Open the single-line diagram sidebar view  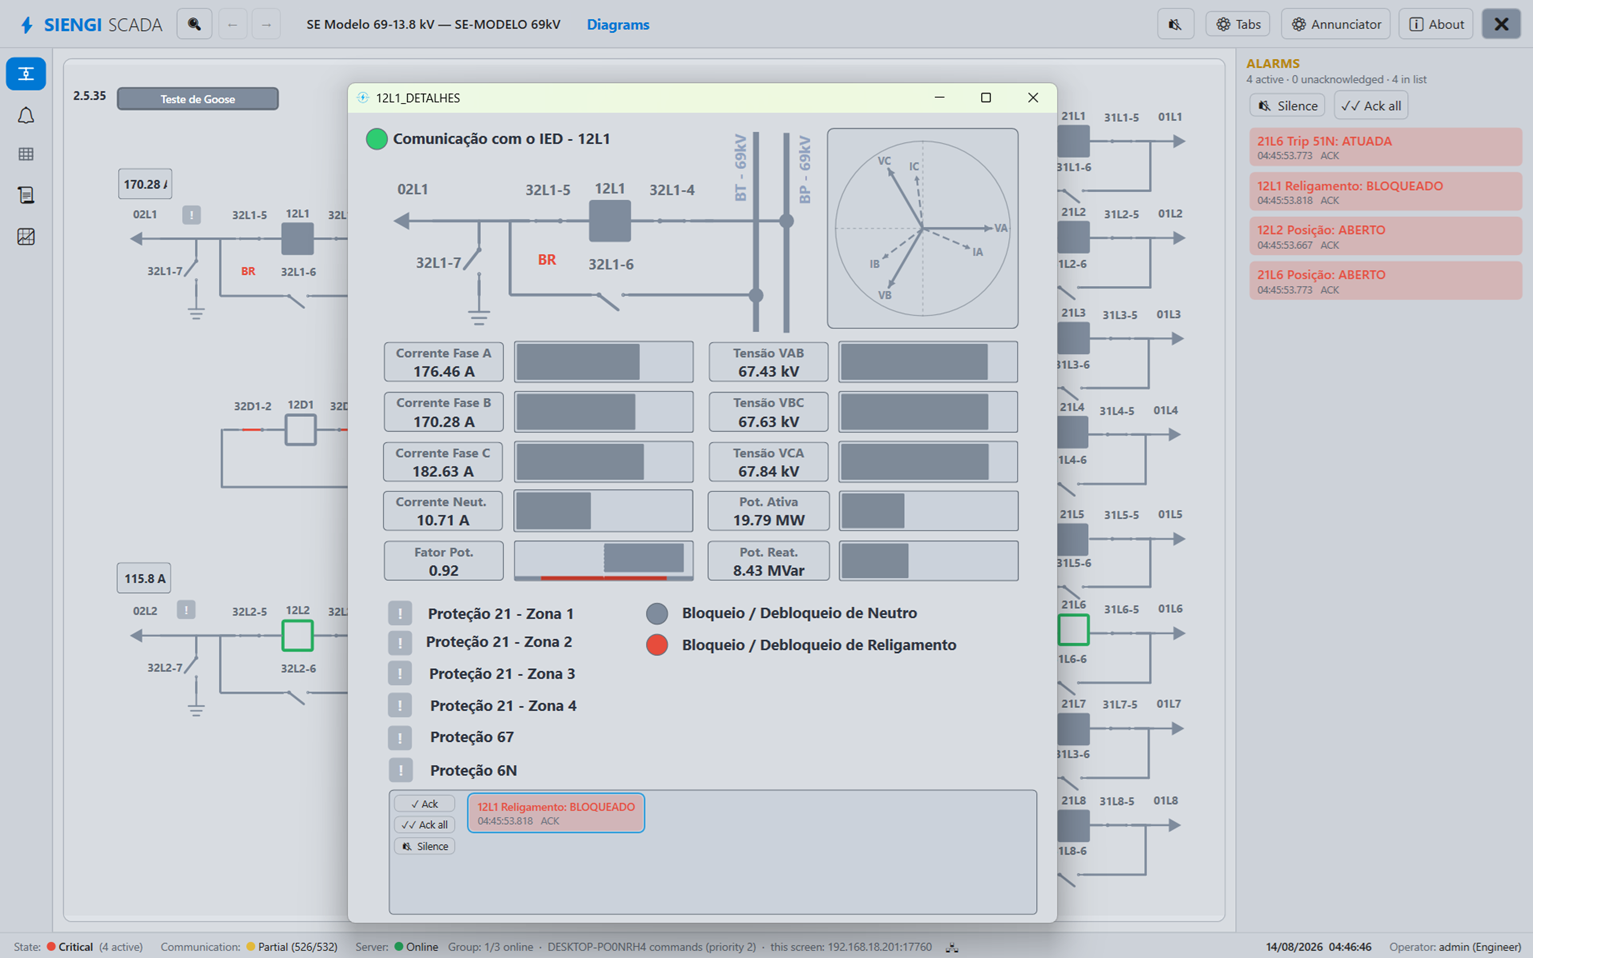coord(26,74)
